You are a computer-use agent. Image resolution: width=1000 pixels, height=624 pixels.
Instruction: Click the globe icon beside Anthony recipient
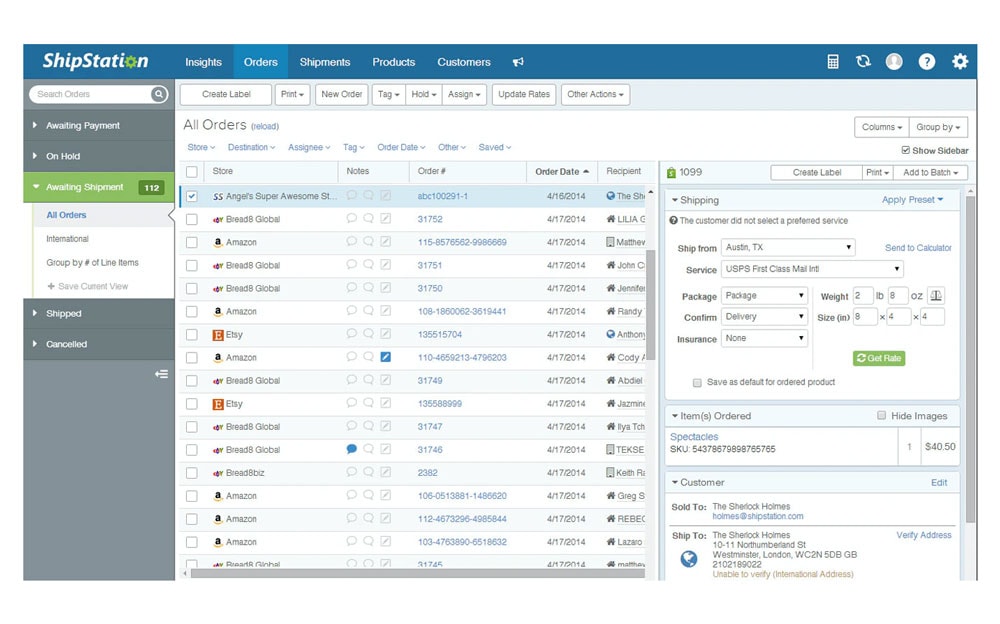610,334
